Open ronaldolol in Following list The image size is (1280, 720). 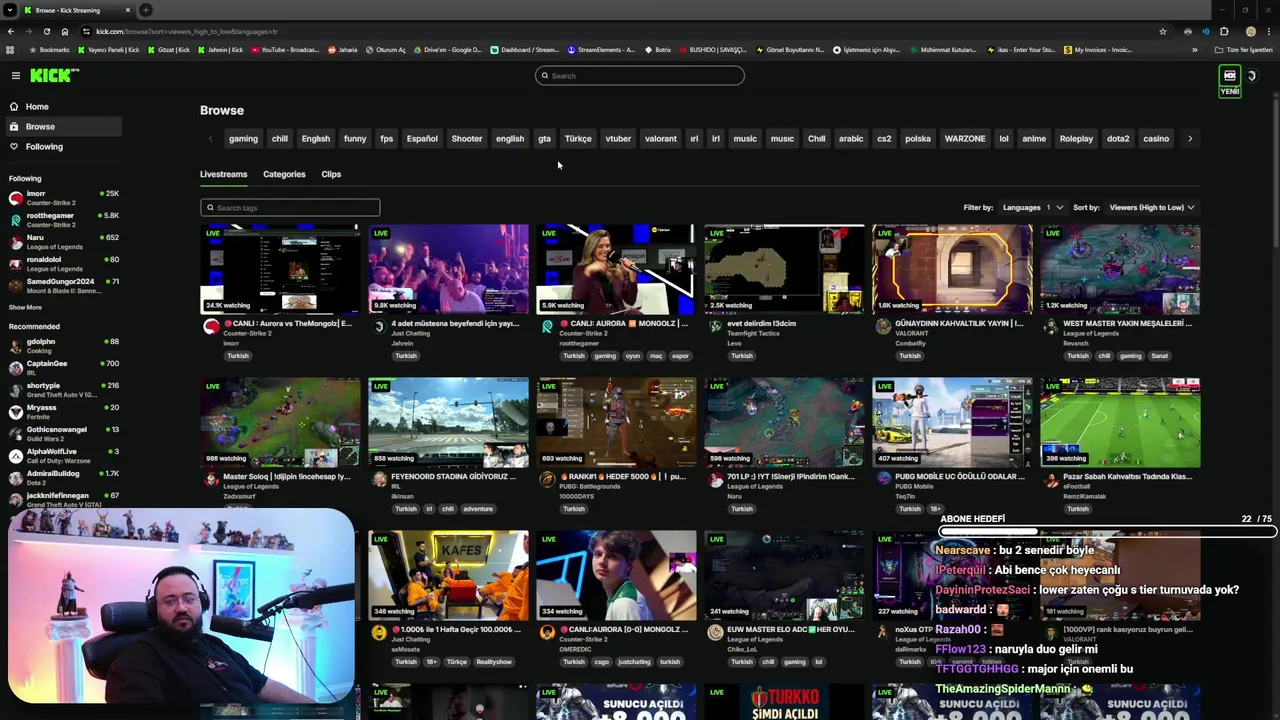pyautogui.click(x=64, y=263)
